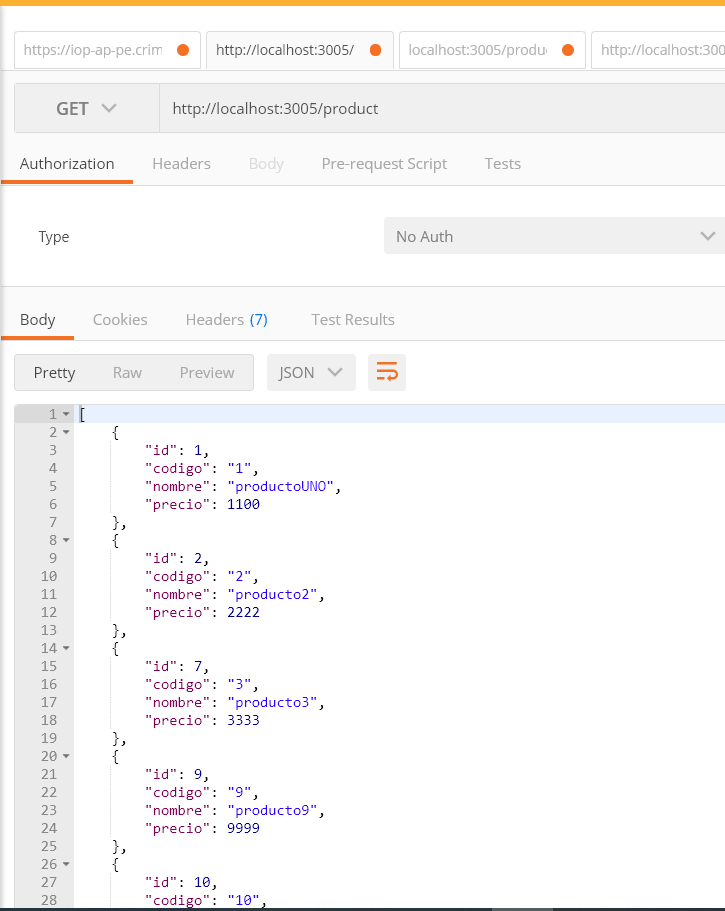Collapse the JSON array at line 1
Viewport: 725px width, 911px height.
click(x=66, y=413)
